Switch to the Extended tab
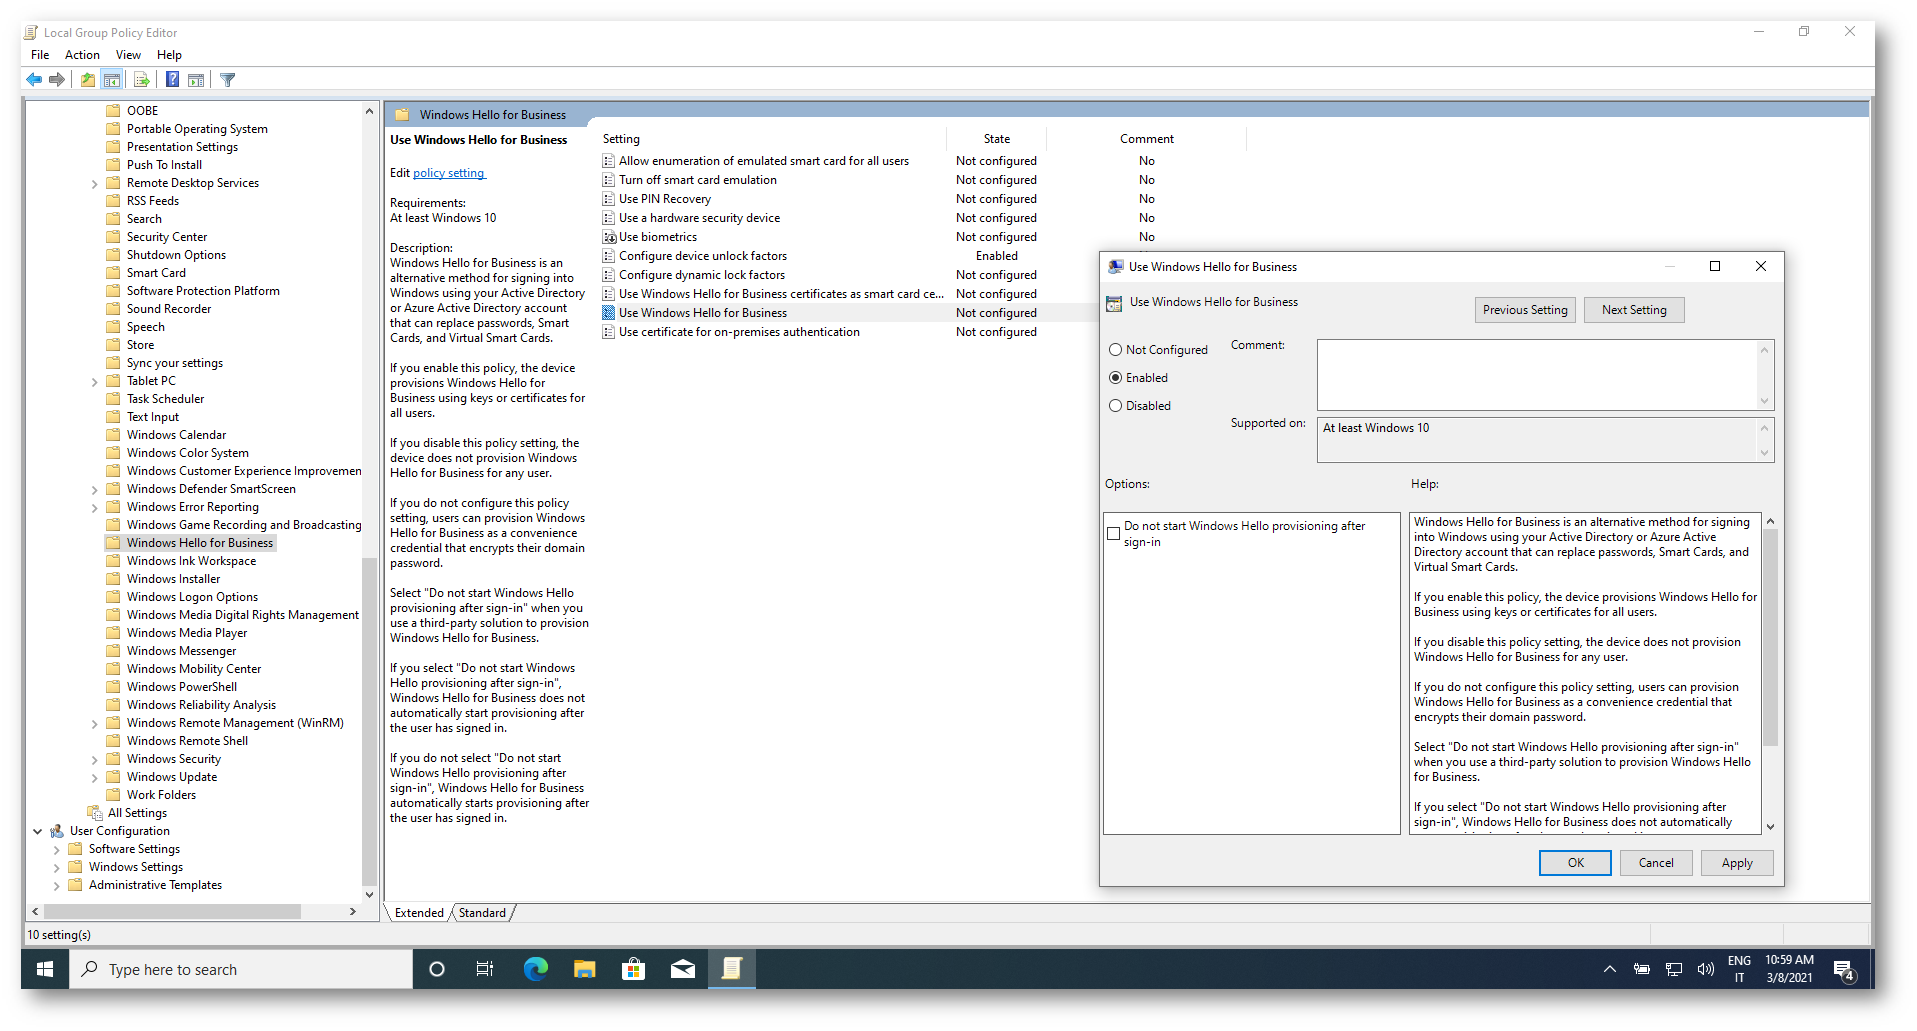The width and height of the screenshot is (1917, 1031). click(419, 913)
